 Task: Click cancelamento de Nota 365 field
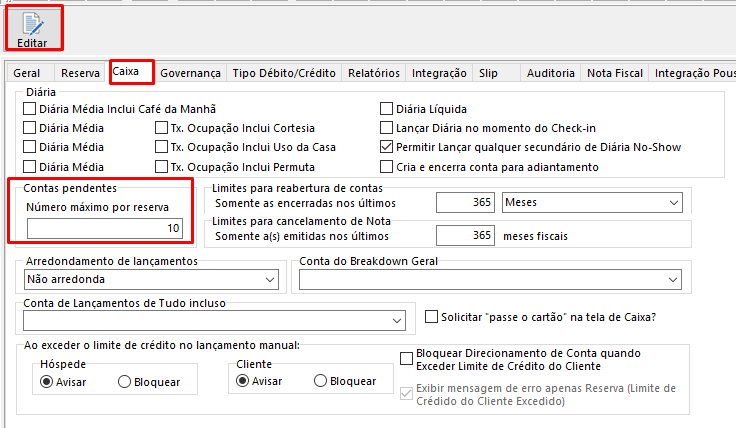point(465,235)
